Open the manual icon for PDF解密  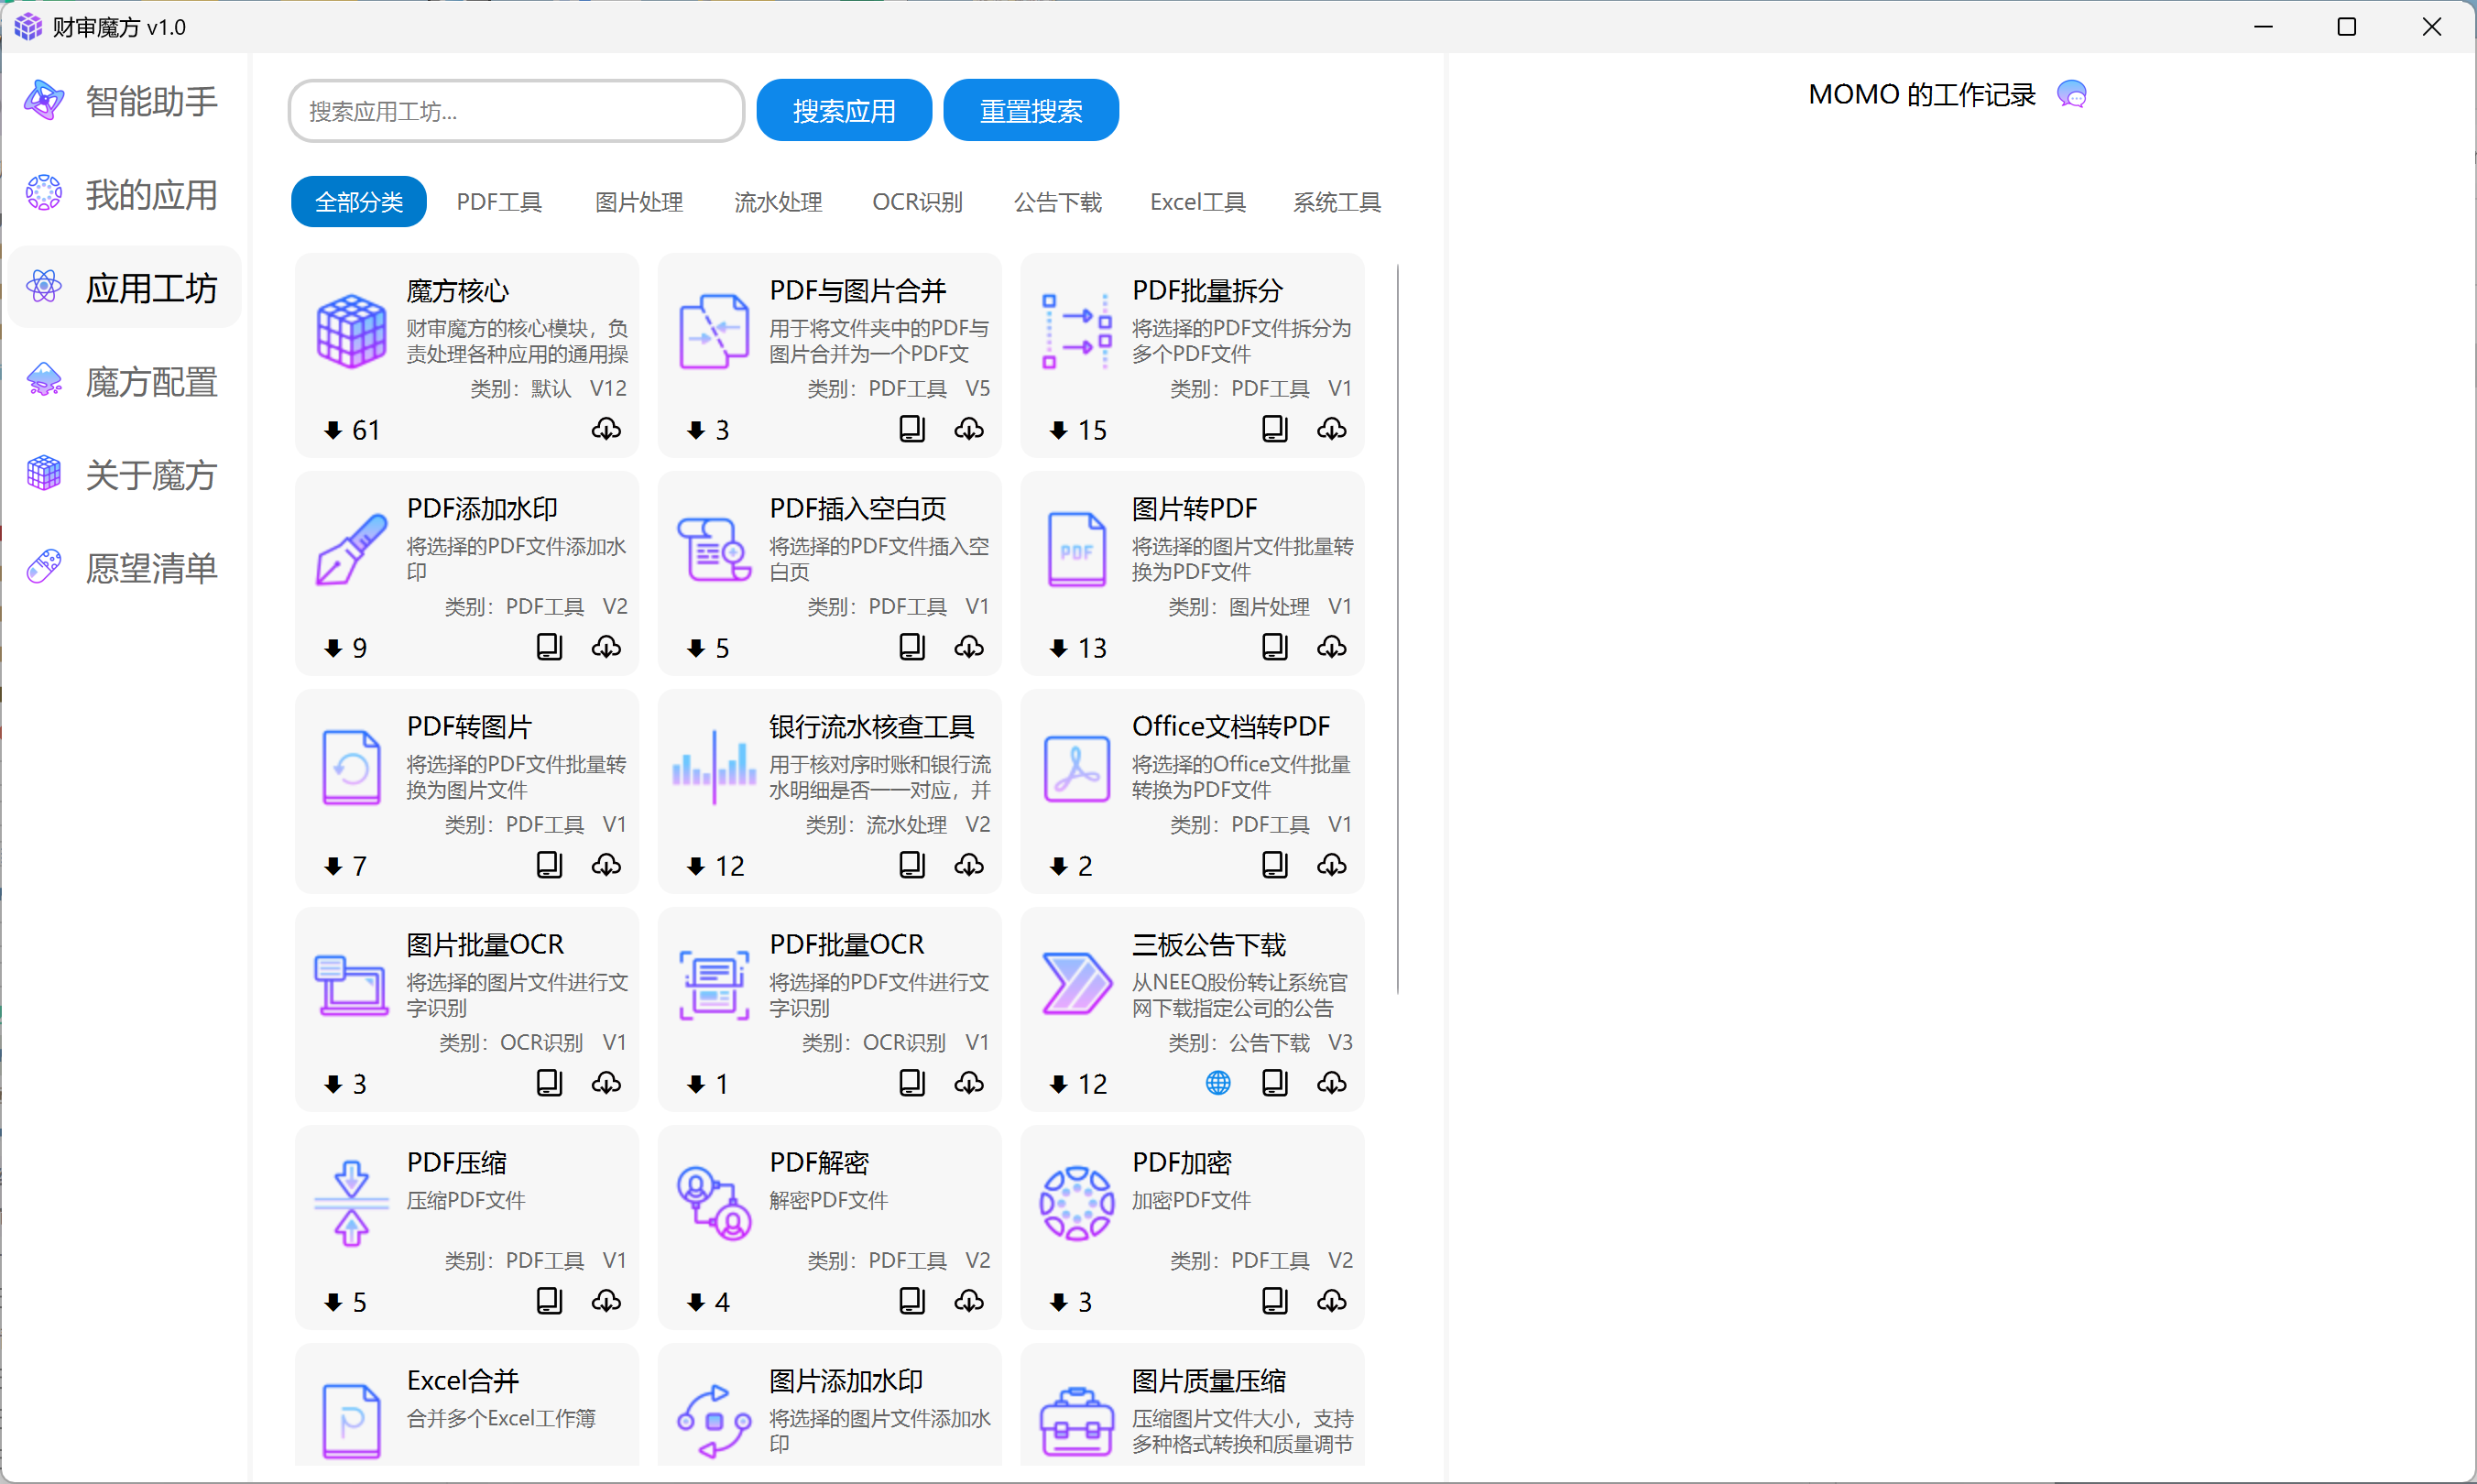click(x=911, y=1301)
